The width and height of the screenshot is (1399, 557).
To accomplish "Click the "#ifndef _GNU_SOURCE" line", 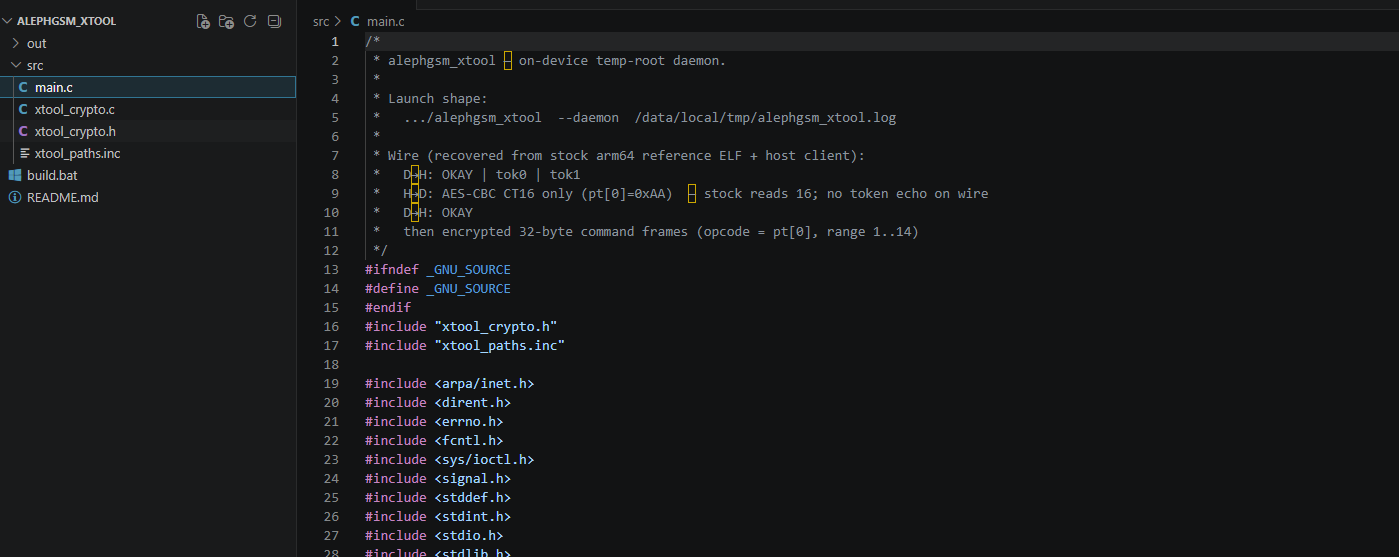I will click(x=438, y=269).
